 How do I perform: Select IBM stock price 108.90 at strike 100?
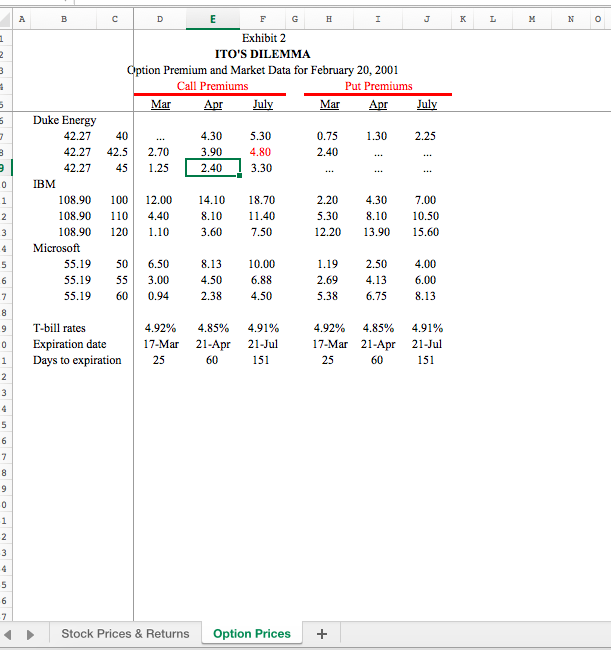point(75,200)
